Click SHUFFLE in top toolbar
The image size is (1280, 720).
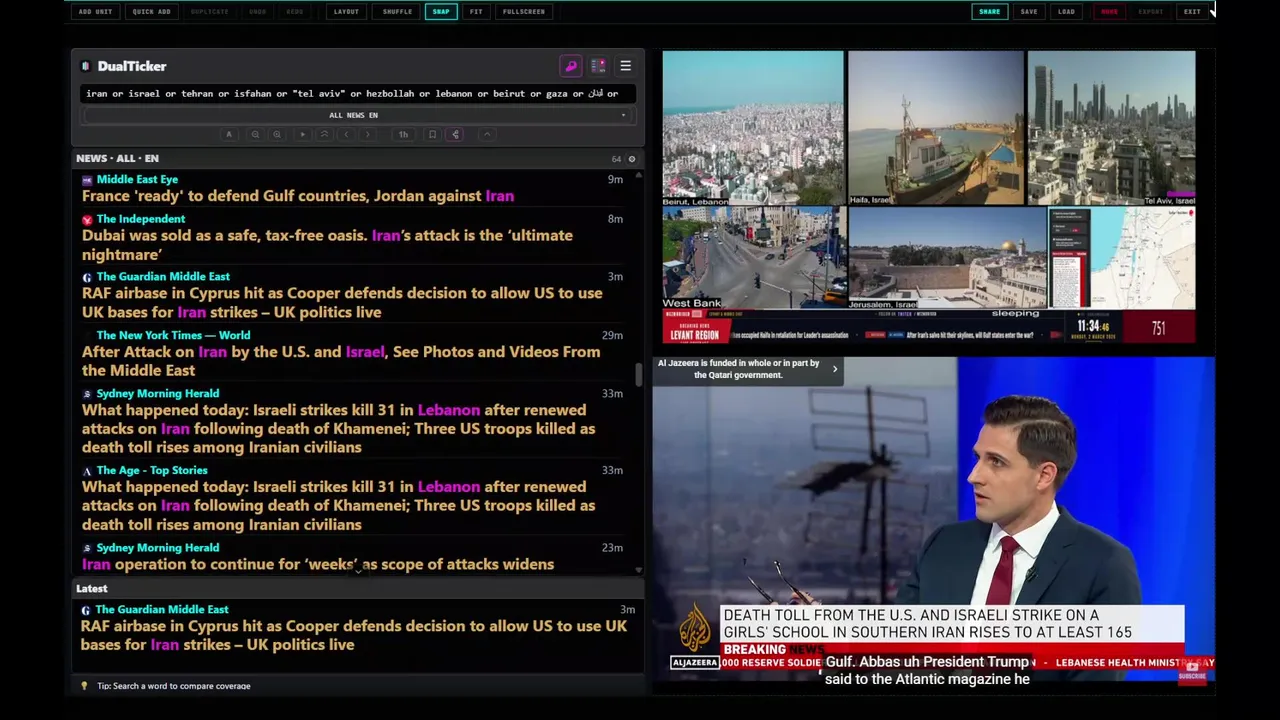click(x=397, y=12)
